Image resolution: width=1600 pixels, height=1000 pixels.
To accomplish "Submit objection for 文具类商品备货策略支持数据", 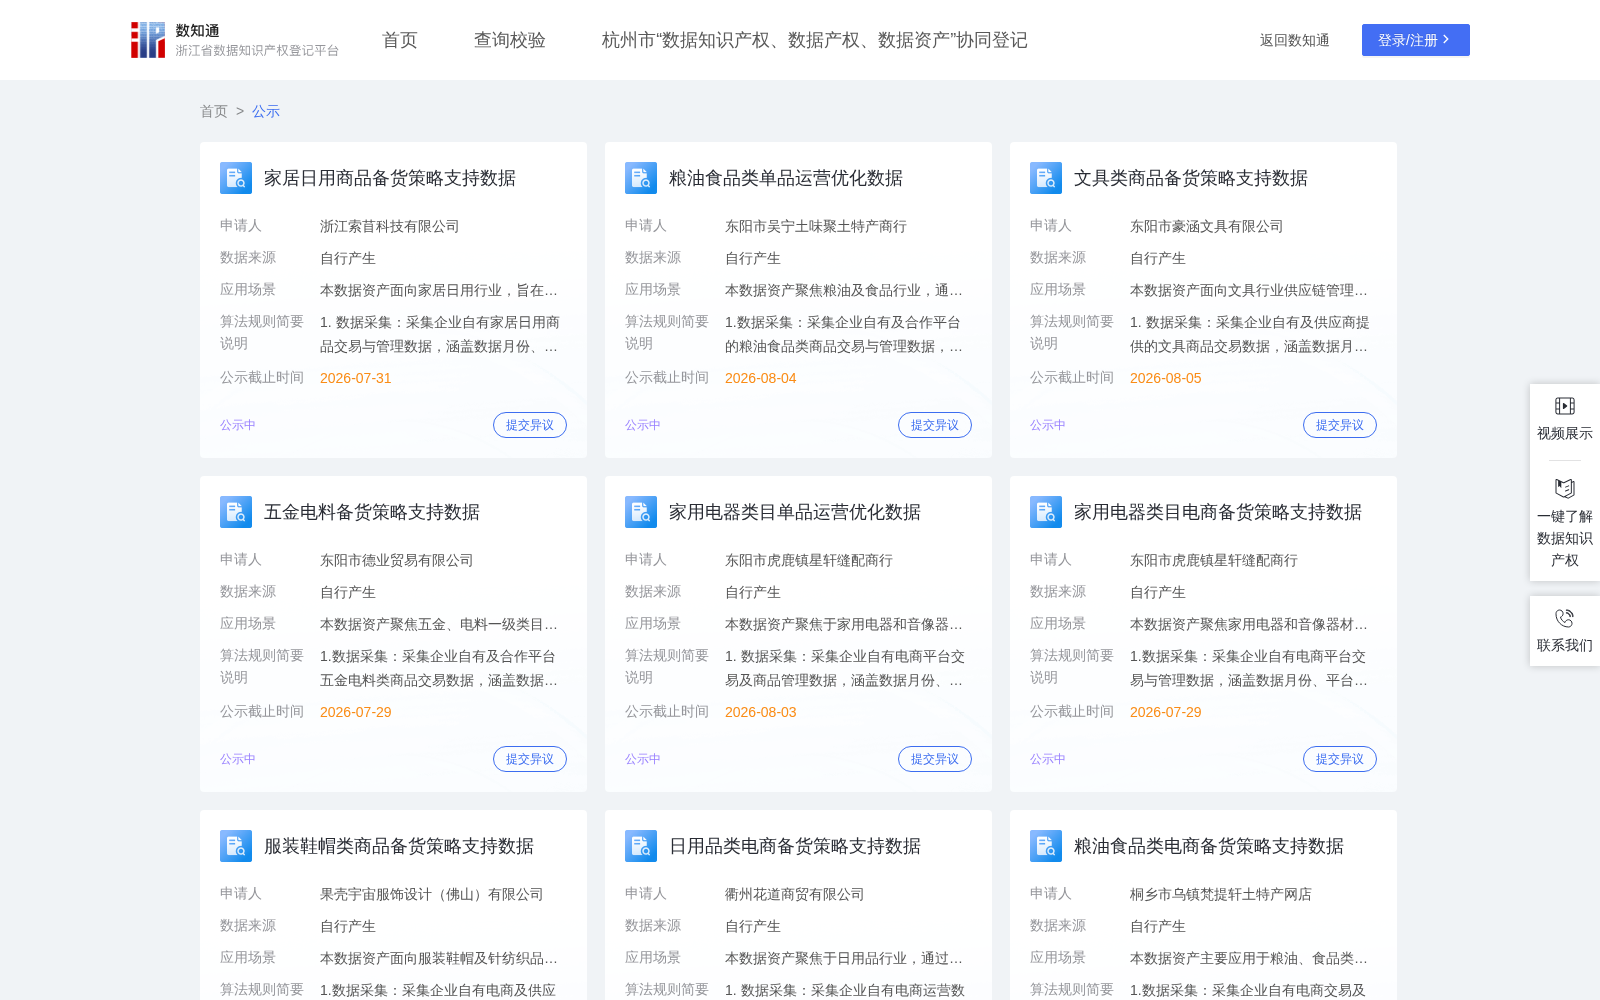I will 1340,425.
